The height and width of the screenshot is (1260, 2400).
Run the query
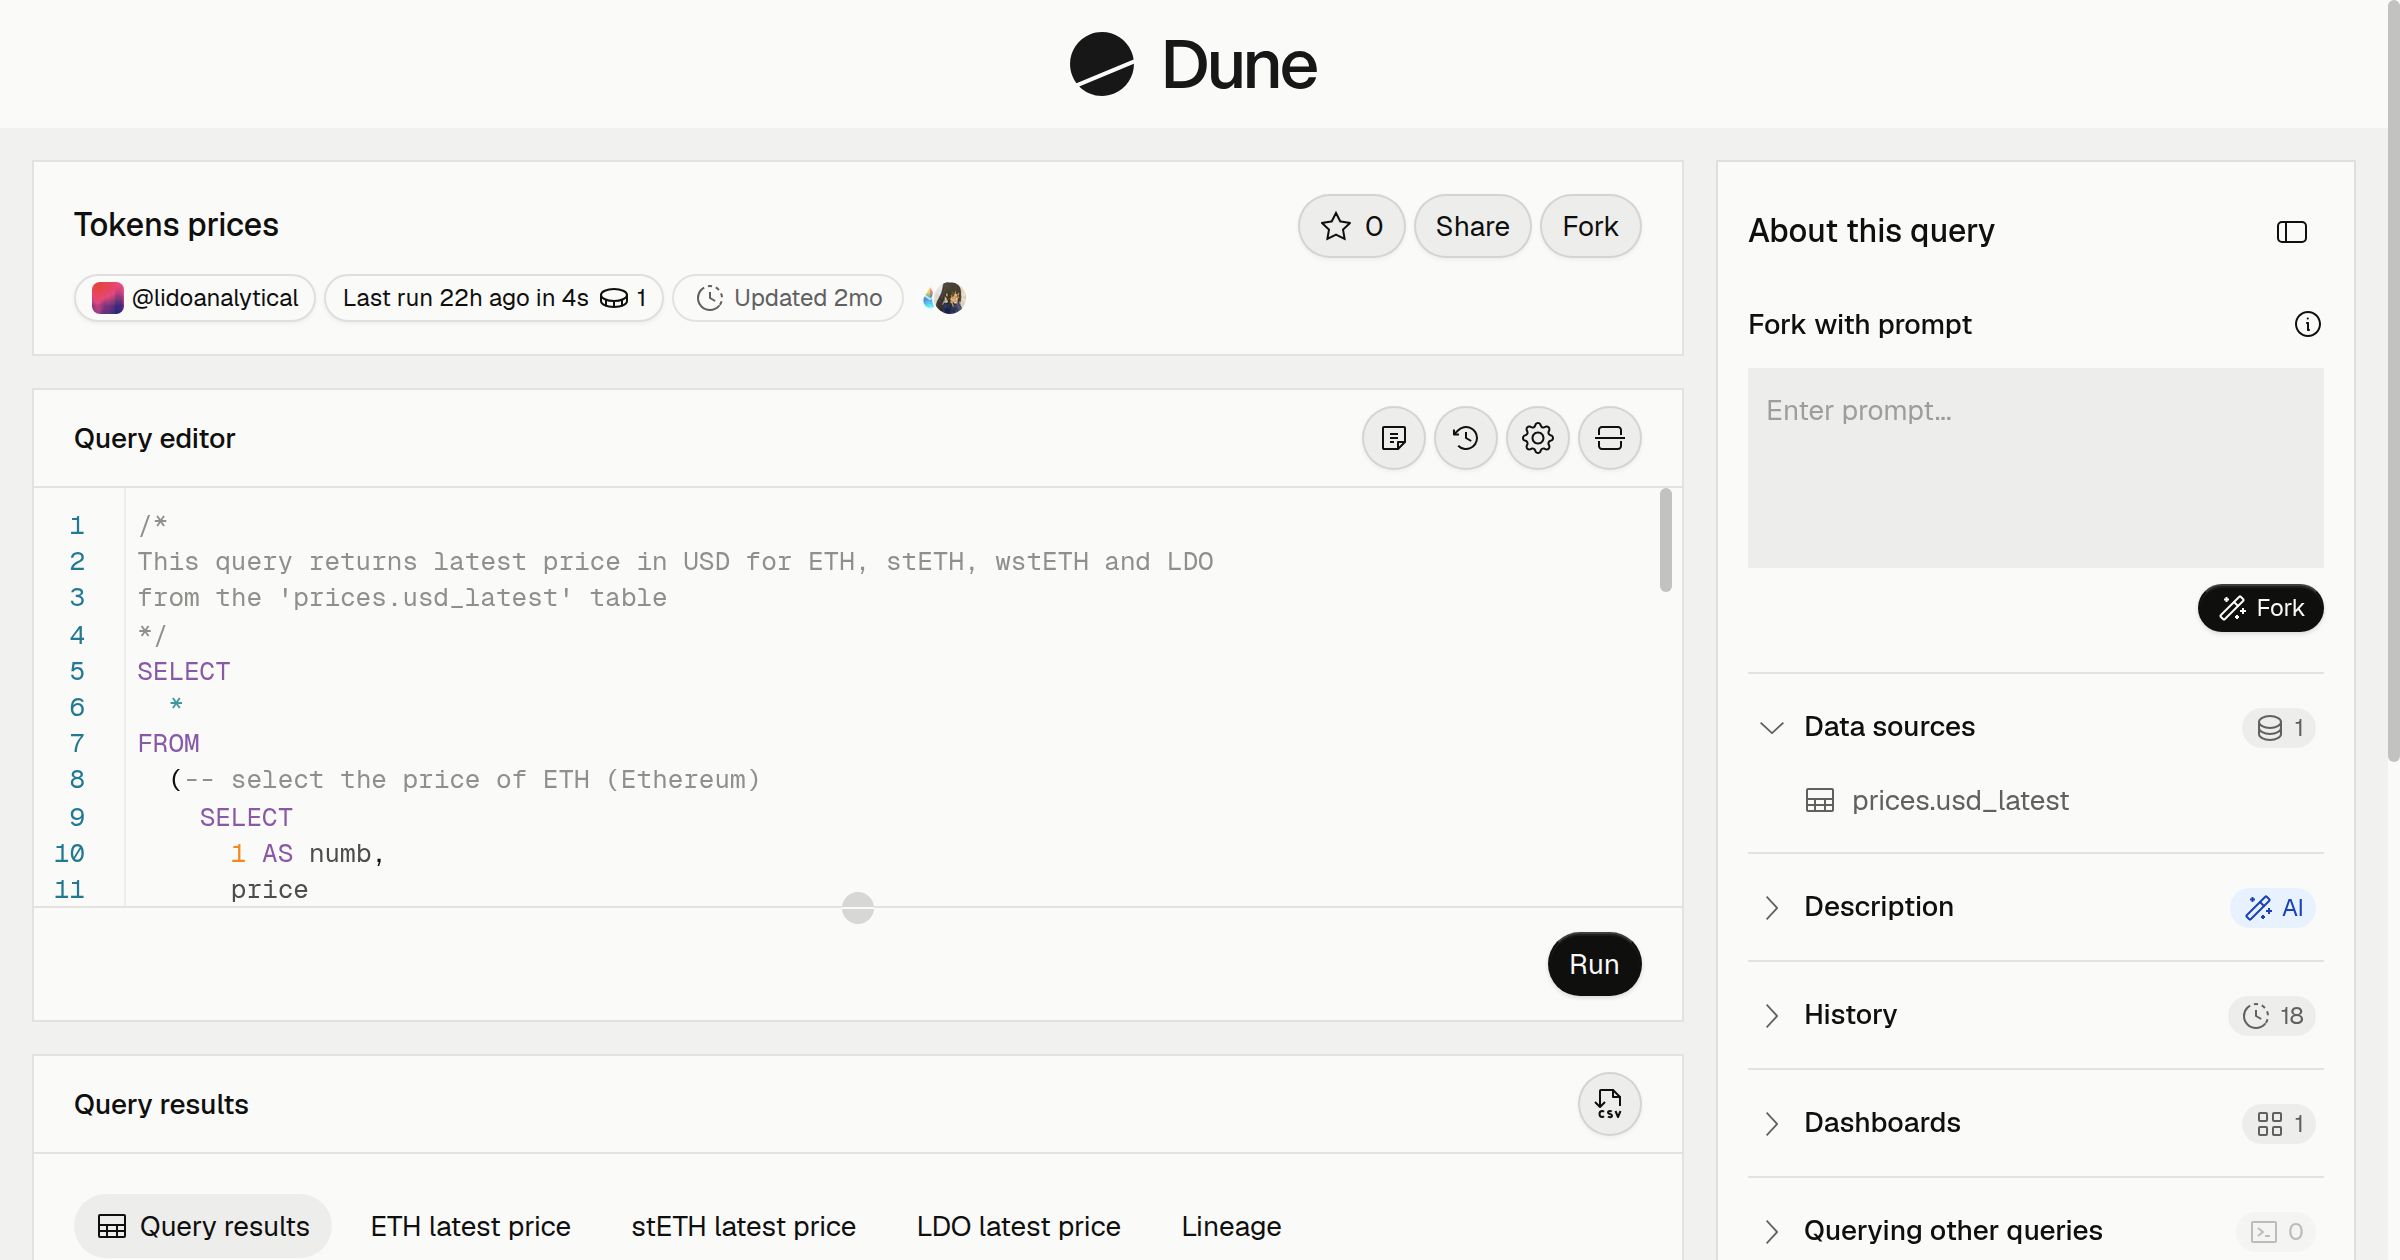coord(1594,964)
